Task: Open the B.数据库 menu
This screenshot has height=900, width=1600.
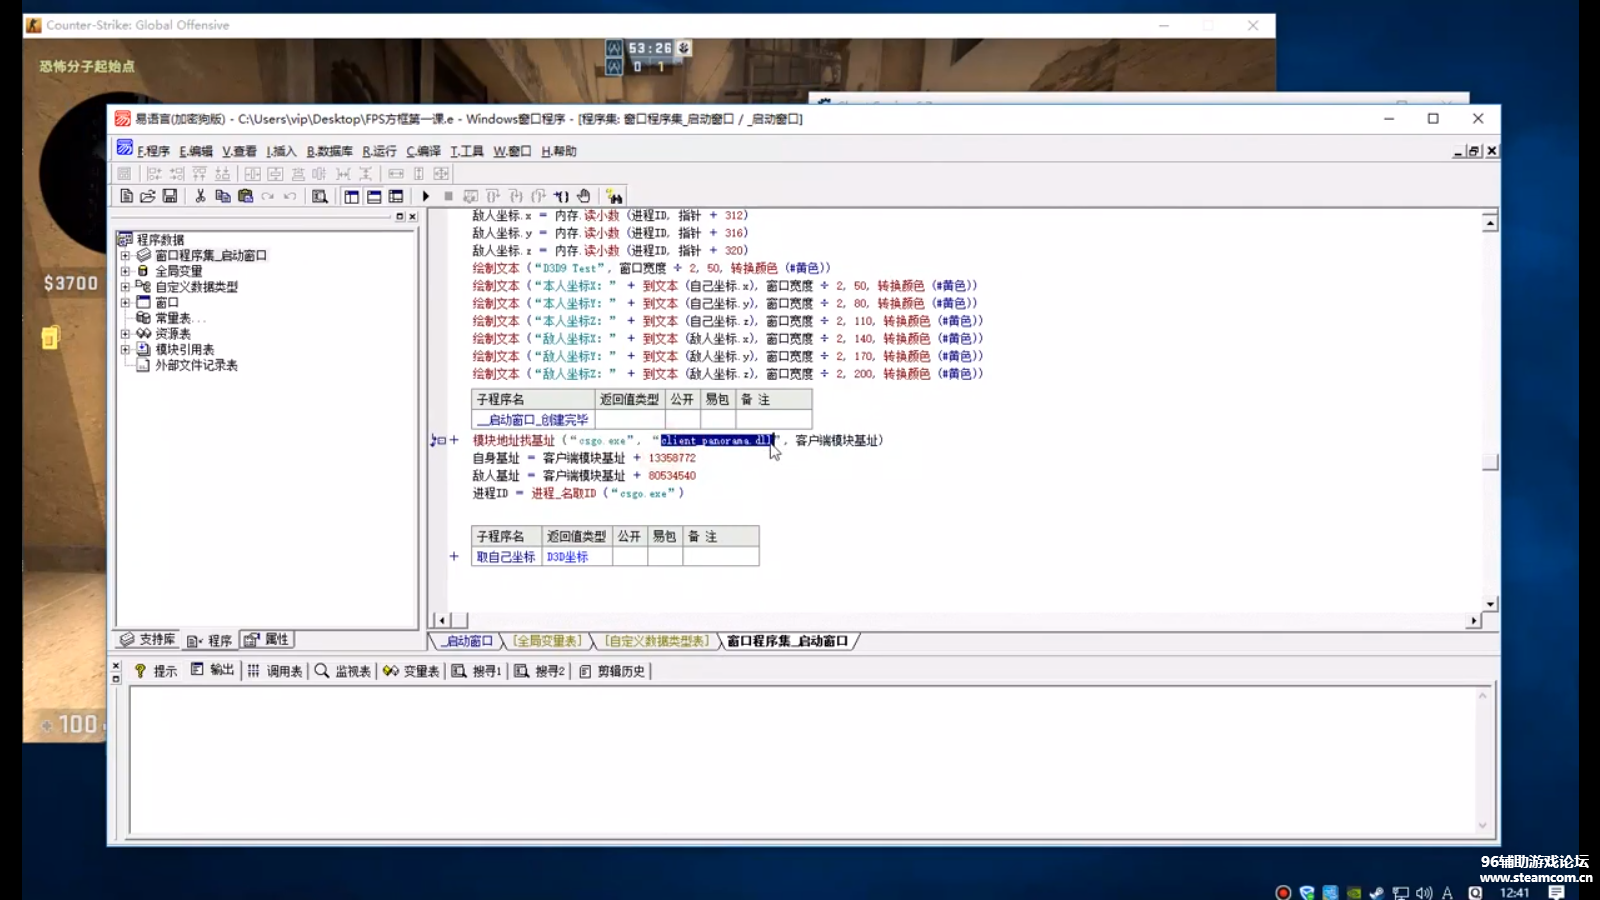Action: click(x=329, y=151)
